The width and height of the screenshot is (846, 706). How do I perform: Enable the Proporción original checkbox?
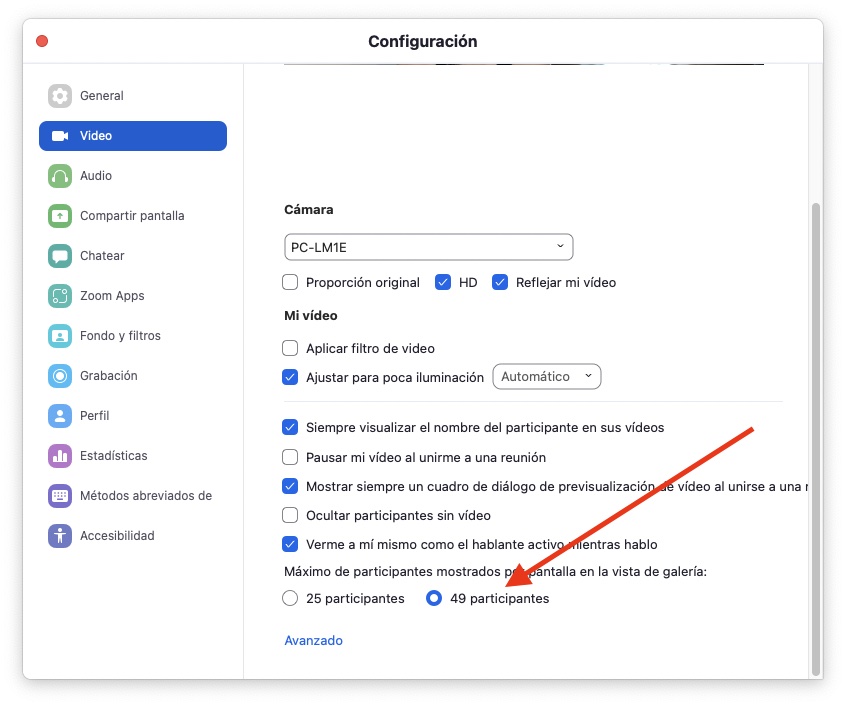pyautogui.click(x=291, y=282)
